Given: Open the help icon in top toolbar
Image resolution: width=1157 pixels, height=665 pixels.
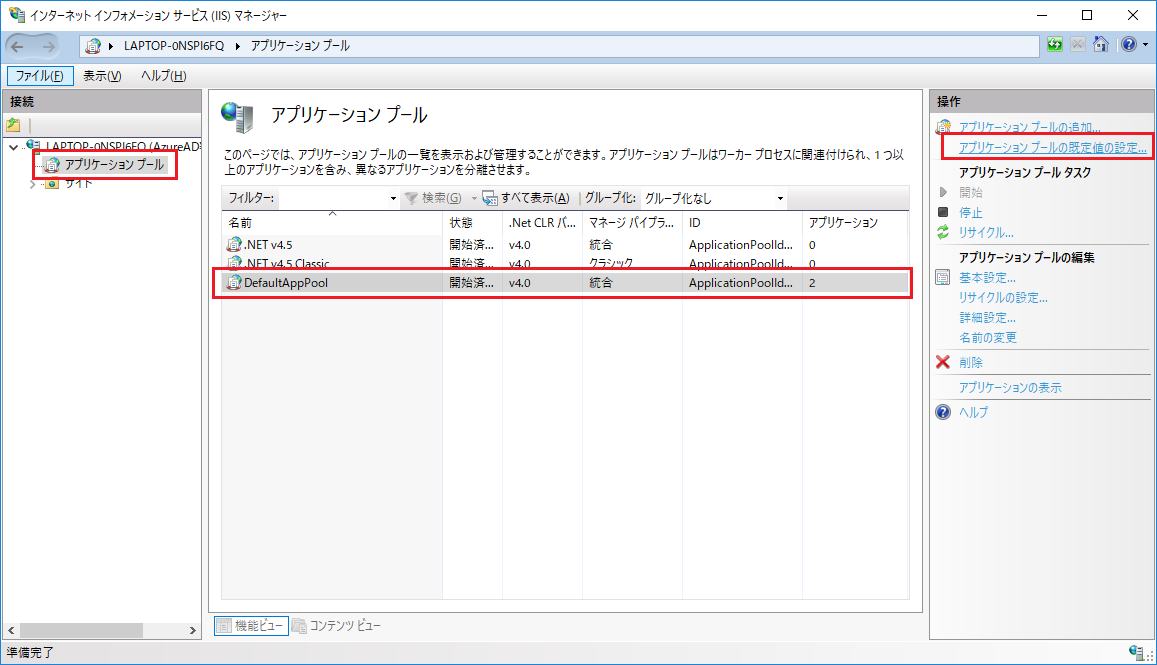Looking at the screenshot, I should point(1128,44).
